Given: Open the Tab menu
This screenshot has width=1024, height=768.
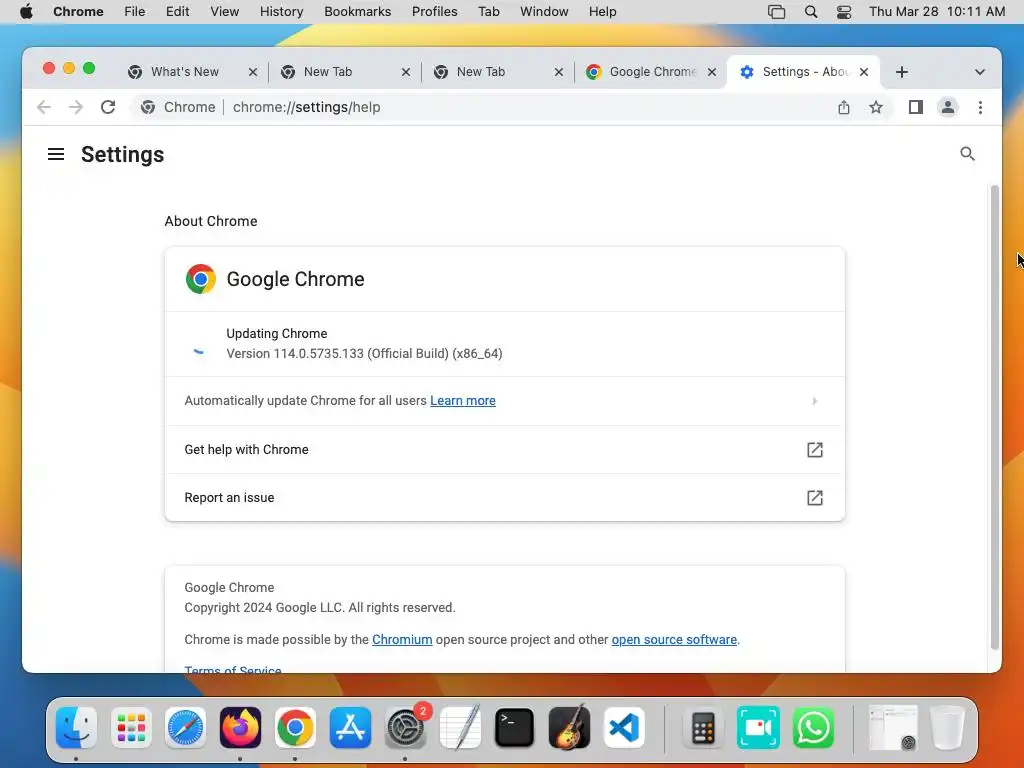Looking at the screenshot, I should tap(488, 12).
